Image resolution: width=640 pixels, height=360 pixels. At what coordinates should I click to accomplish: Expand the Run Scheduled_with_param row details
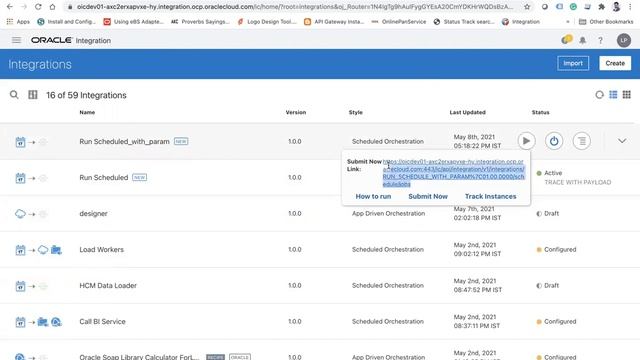(622, 141)
